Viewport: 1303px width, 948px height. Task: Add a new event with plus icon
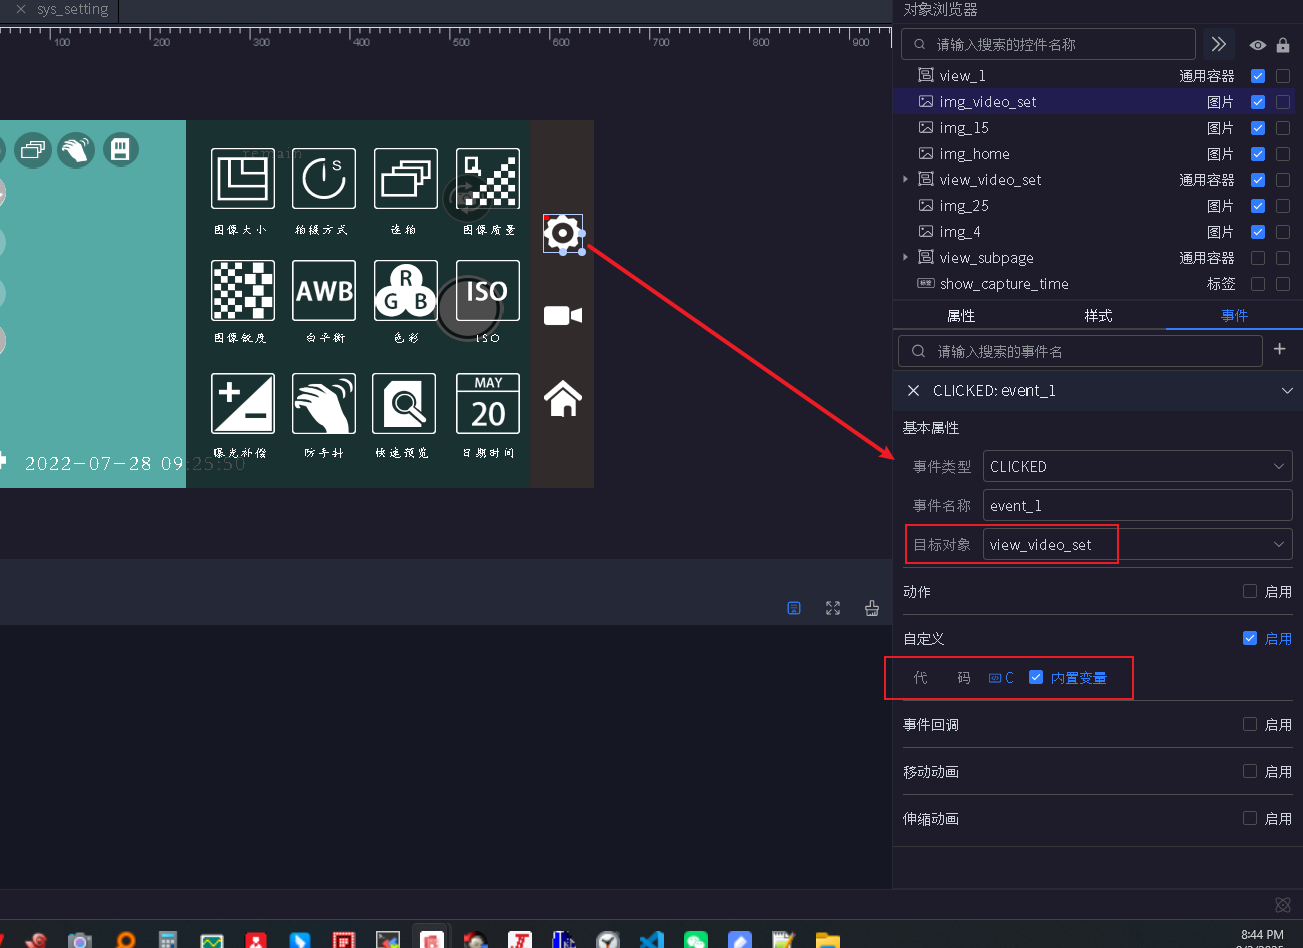tap(1280, 349)
